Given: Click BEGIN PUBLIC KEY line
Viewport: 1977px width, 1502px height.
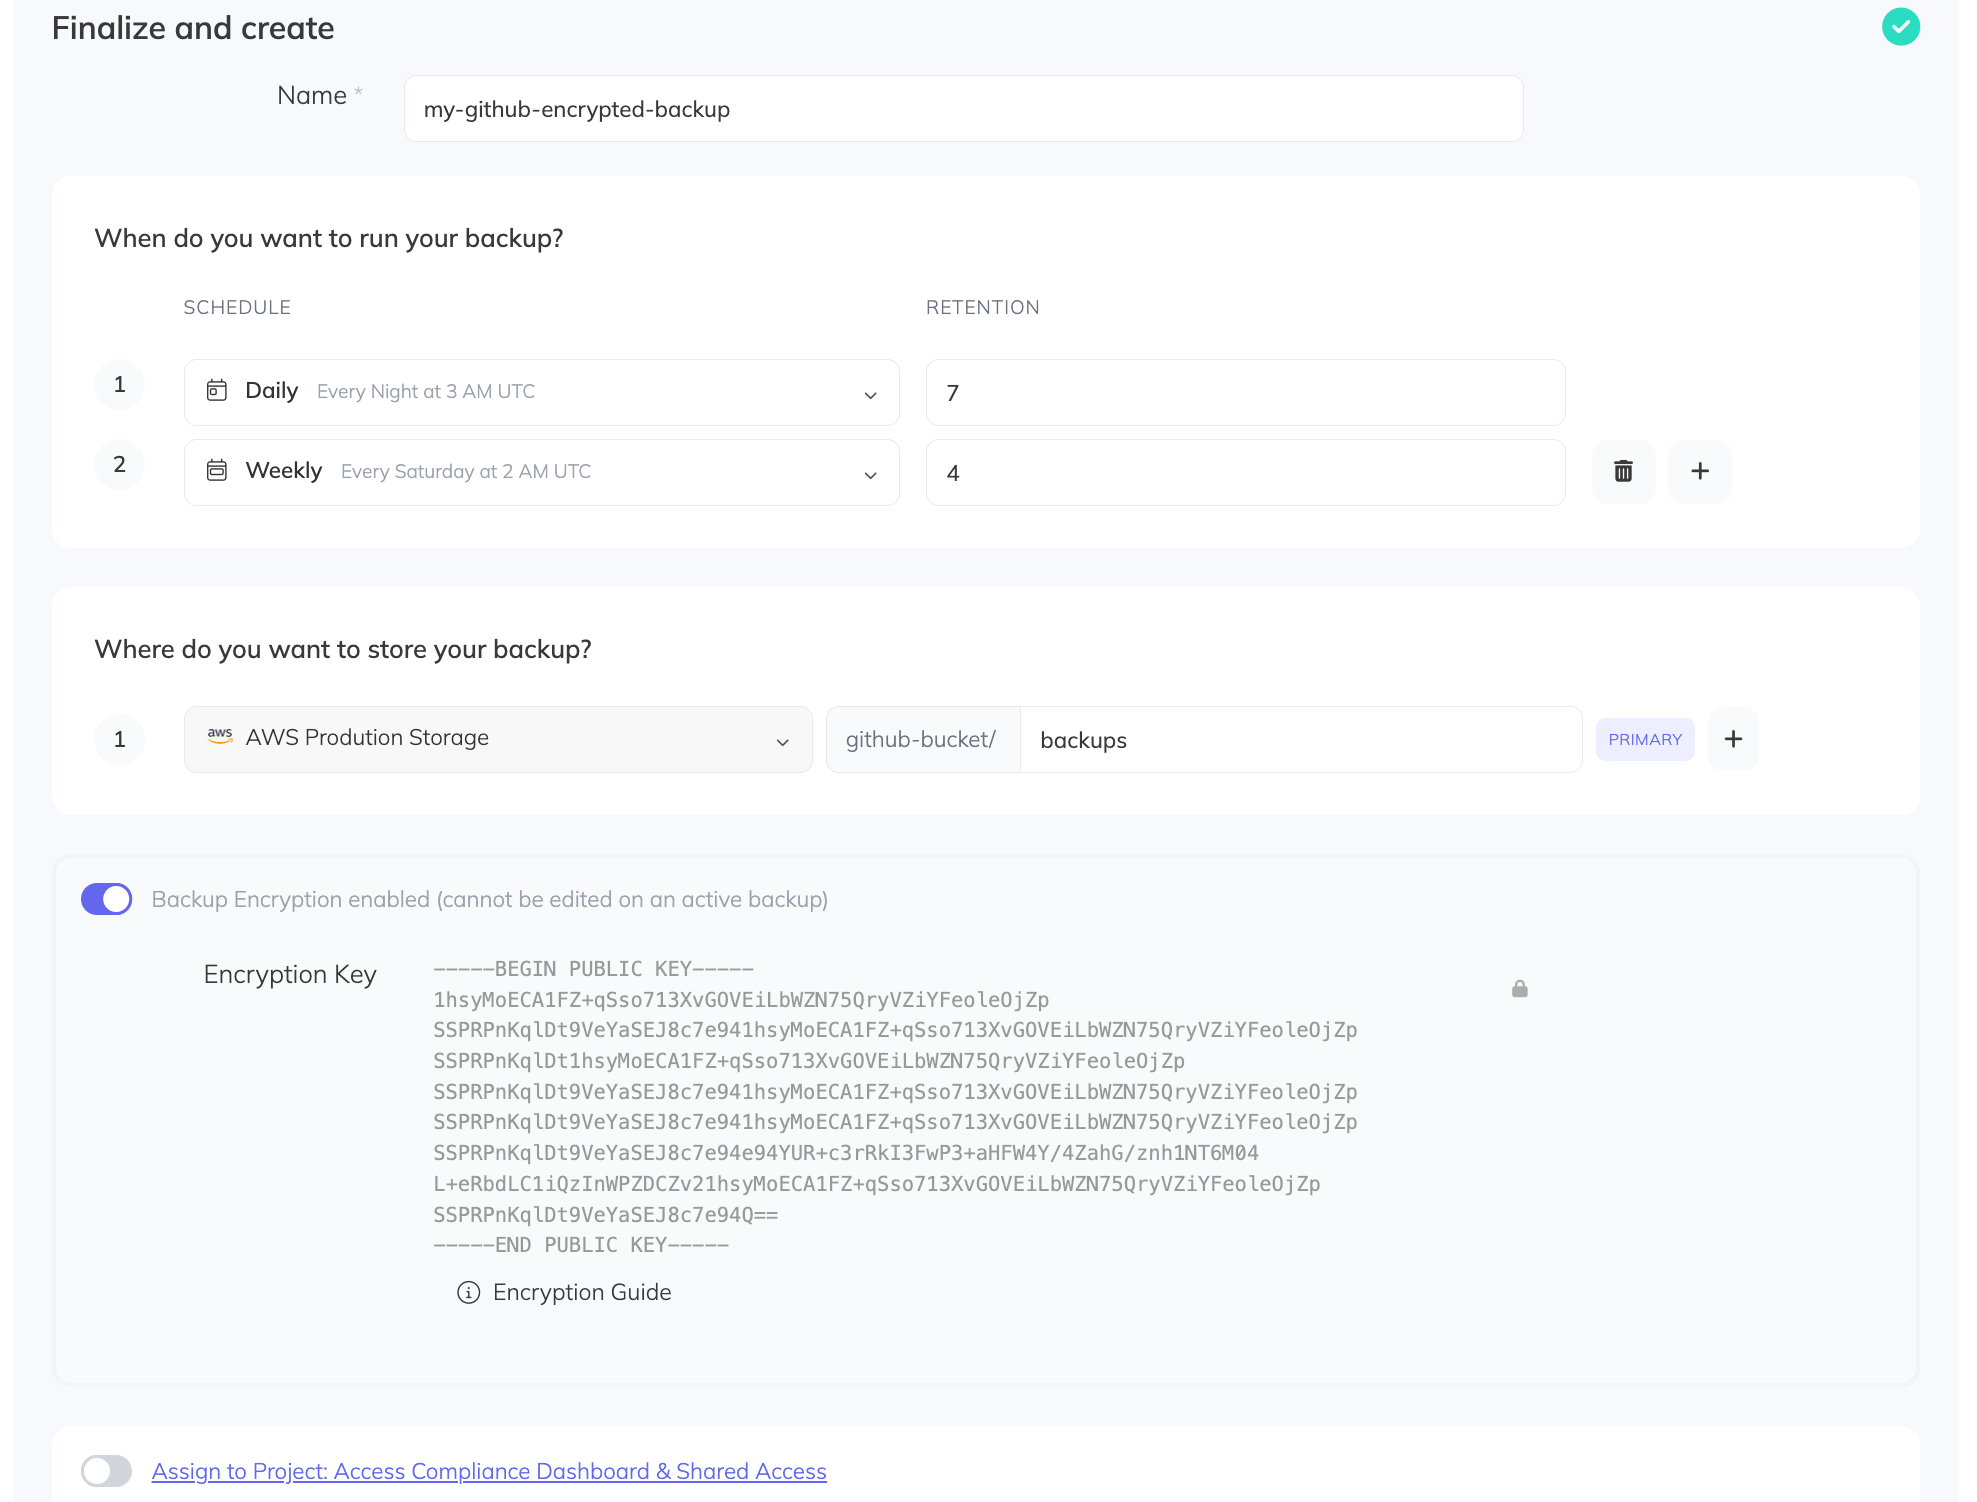Looking at the screenshot, I should tap(594, 969).
